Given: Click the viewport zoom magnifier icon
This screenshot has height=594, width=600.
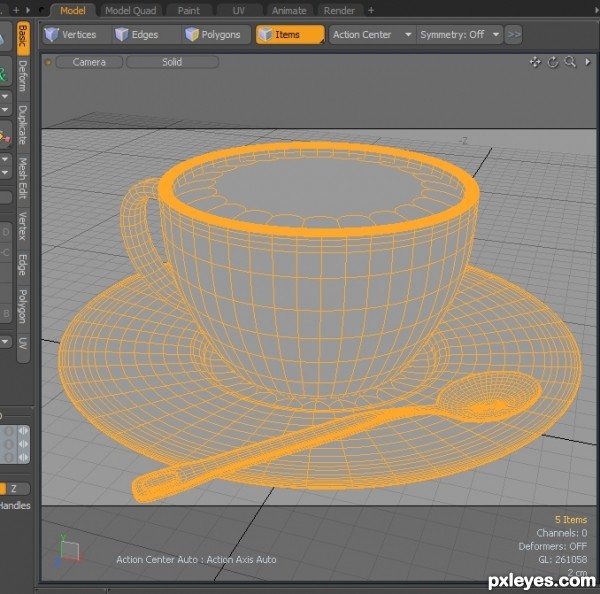Looking at the screenshot, I should tap(570, 62).
